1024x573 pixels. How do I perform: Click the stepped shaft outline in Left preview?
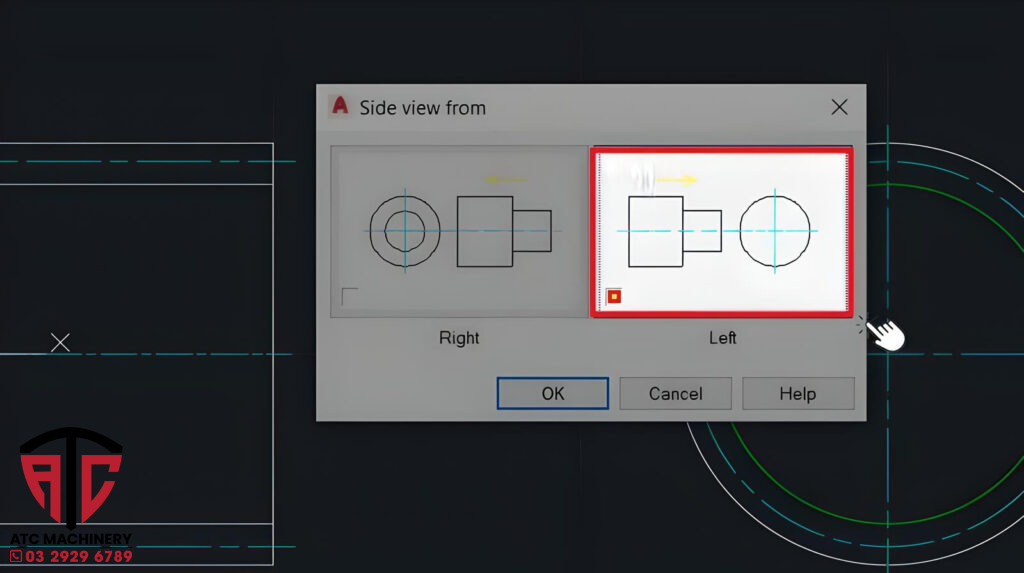click(x=674, y=231)
